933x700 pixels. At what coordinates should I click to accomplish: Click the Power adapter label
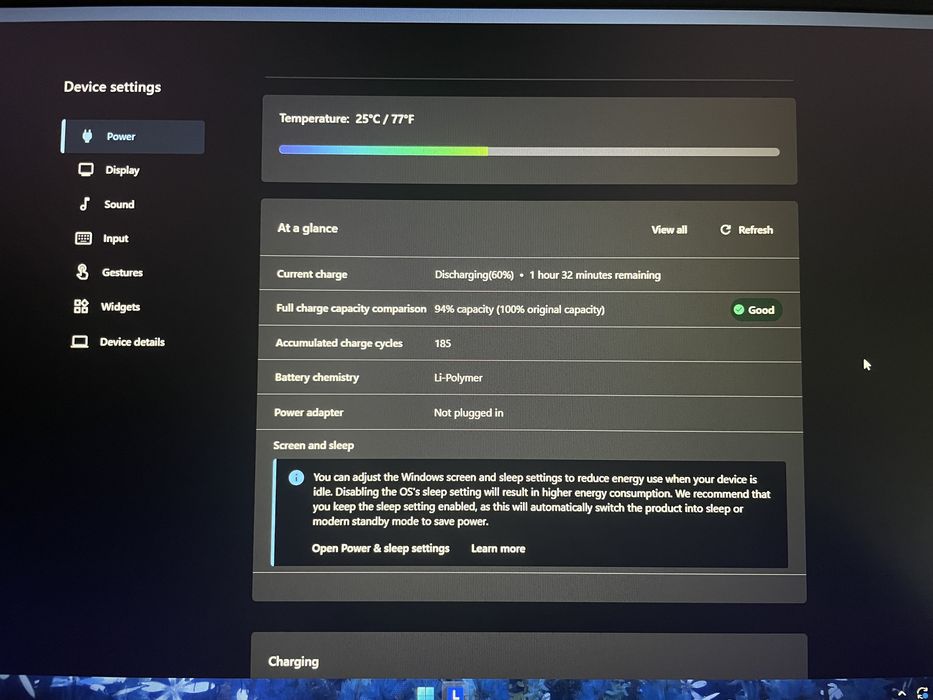point(309,412)
